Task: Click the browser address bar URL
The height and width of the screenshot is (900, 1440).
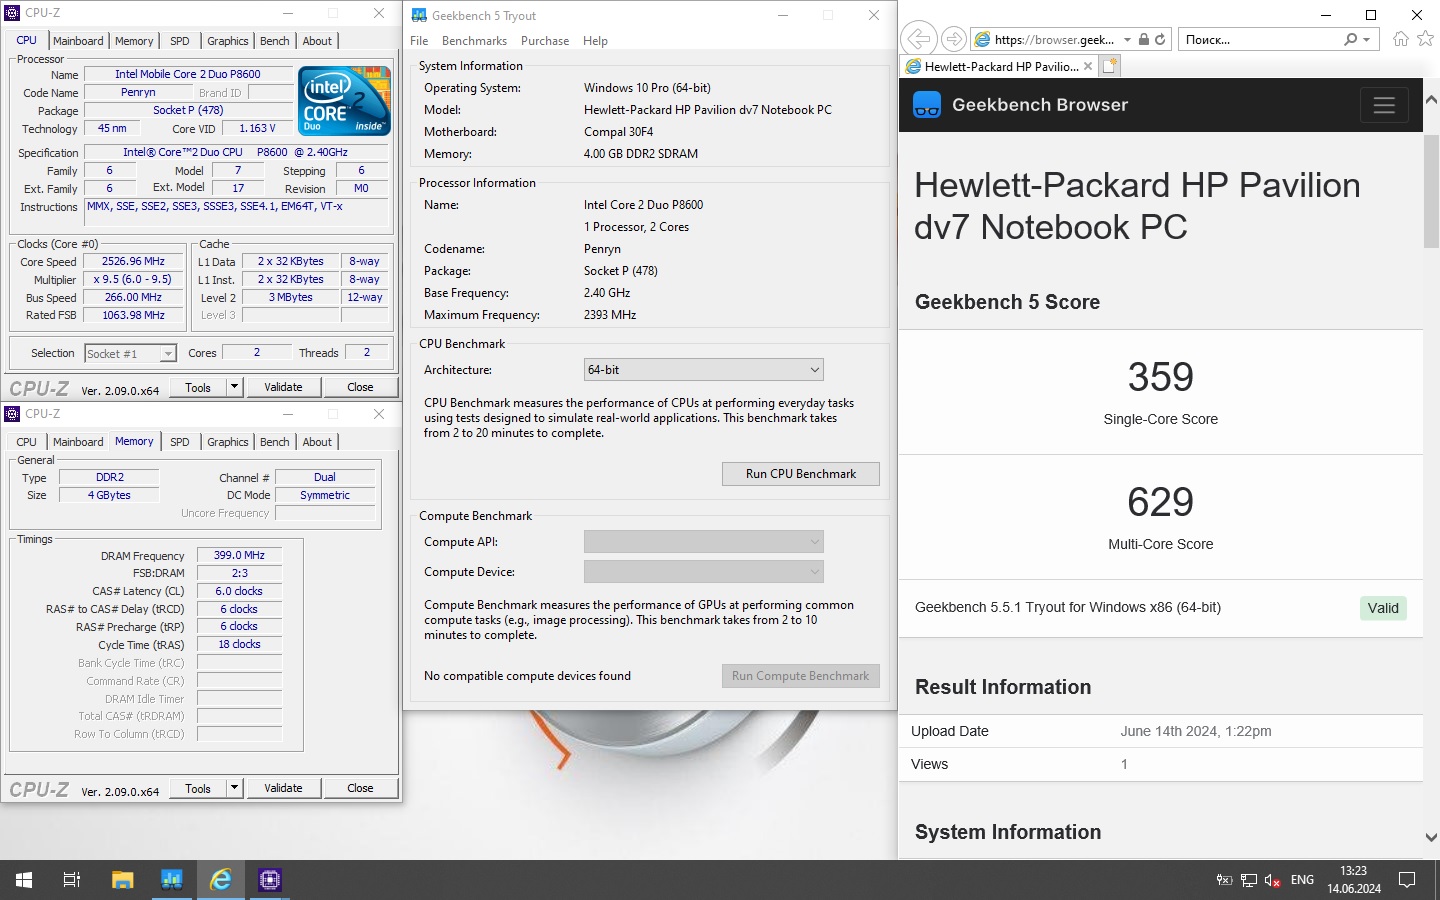Action: (x=1054, y=40)
